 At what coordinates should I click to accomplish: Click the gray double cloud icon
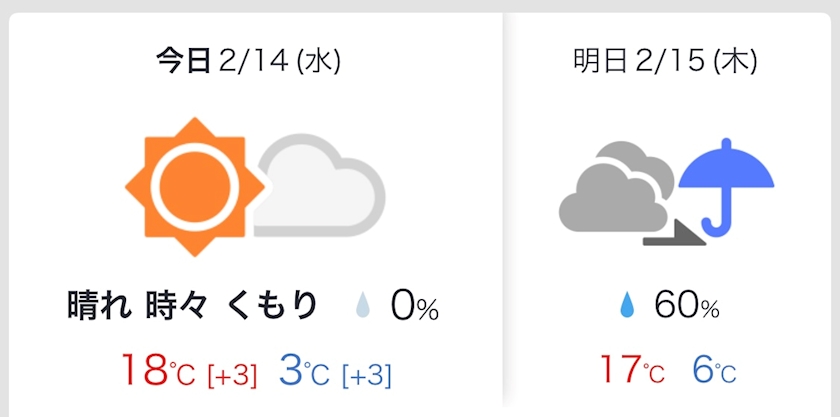(x=617, y=187)
